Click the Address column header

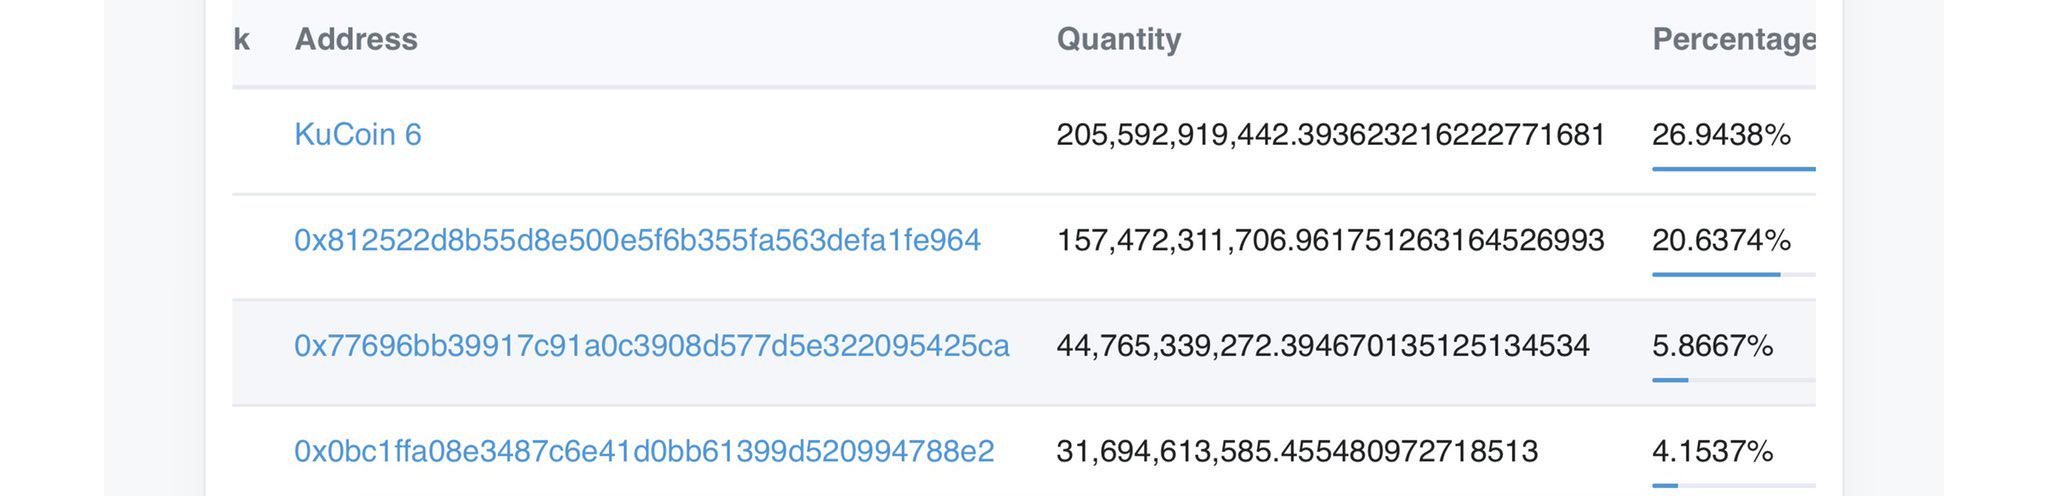pyautogui.click(x=356, y=39)
